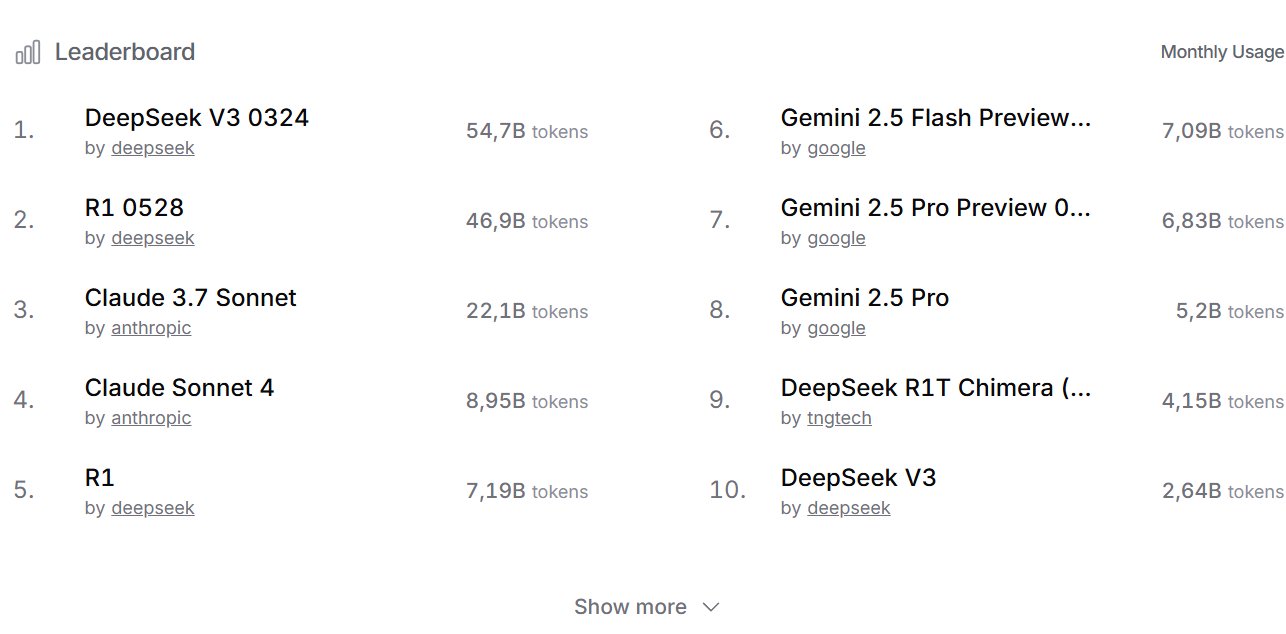Click the deepseek author link under DeepSeek V3 0324
The image size is (1286, 634).
tap(153, 148)
